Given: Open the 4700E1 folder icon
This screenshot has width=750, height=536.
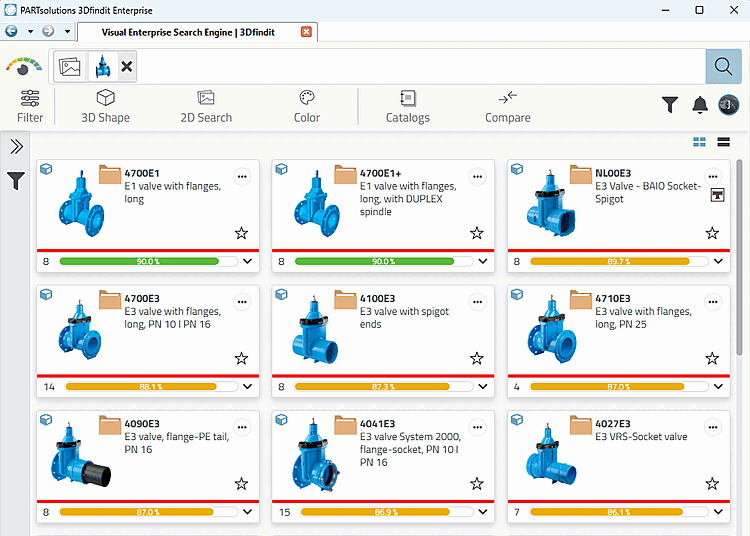Looking at the screenshot, I should (x=110, y=175).
